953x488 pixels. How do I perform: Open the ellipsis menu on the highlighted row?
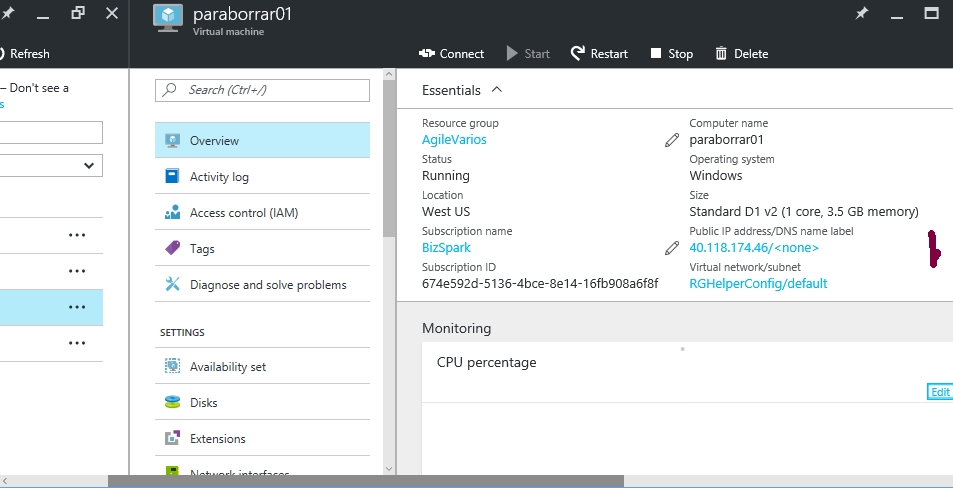pos(77,307)
